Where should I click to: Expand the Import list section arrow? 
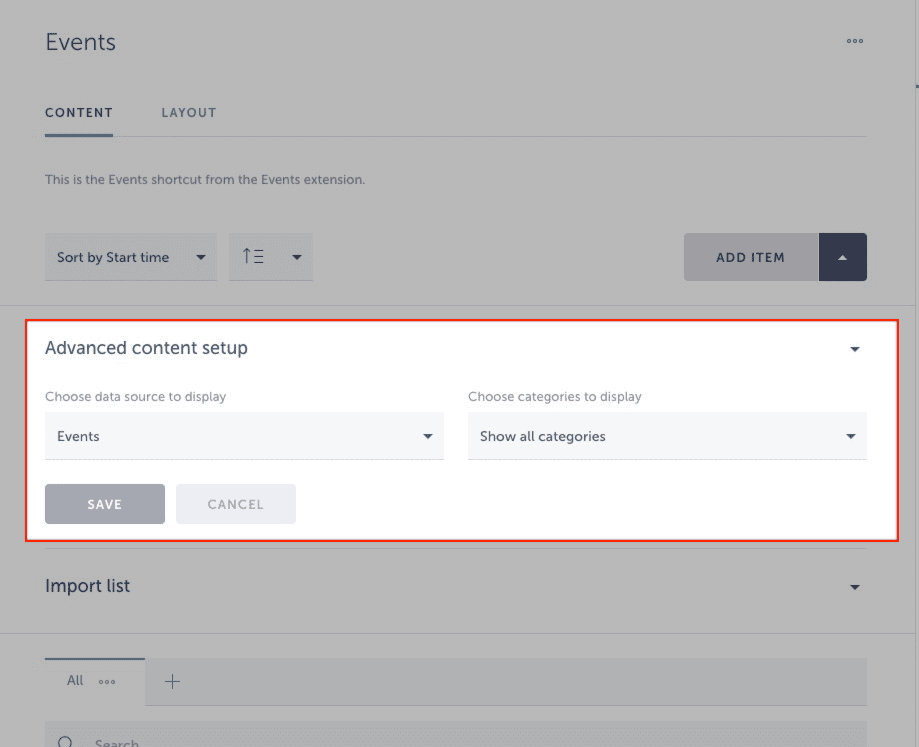coord(854,587)
